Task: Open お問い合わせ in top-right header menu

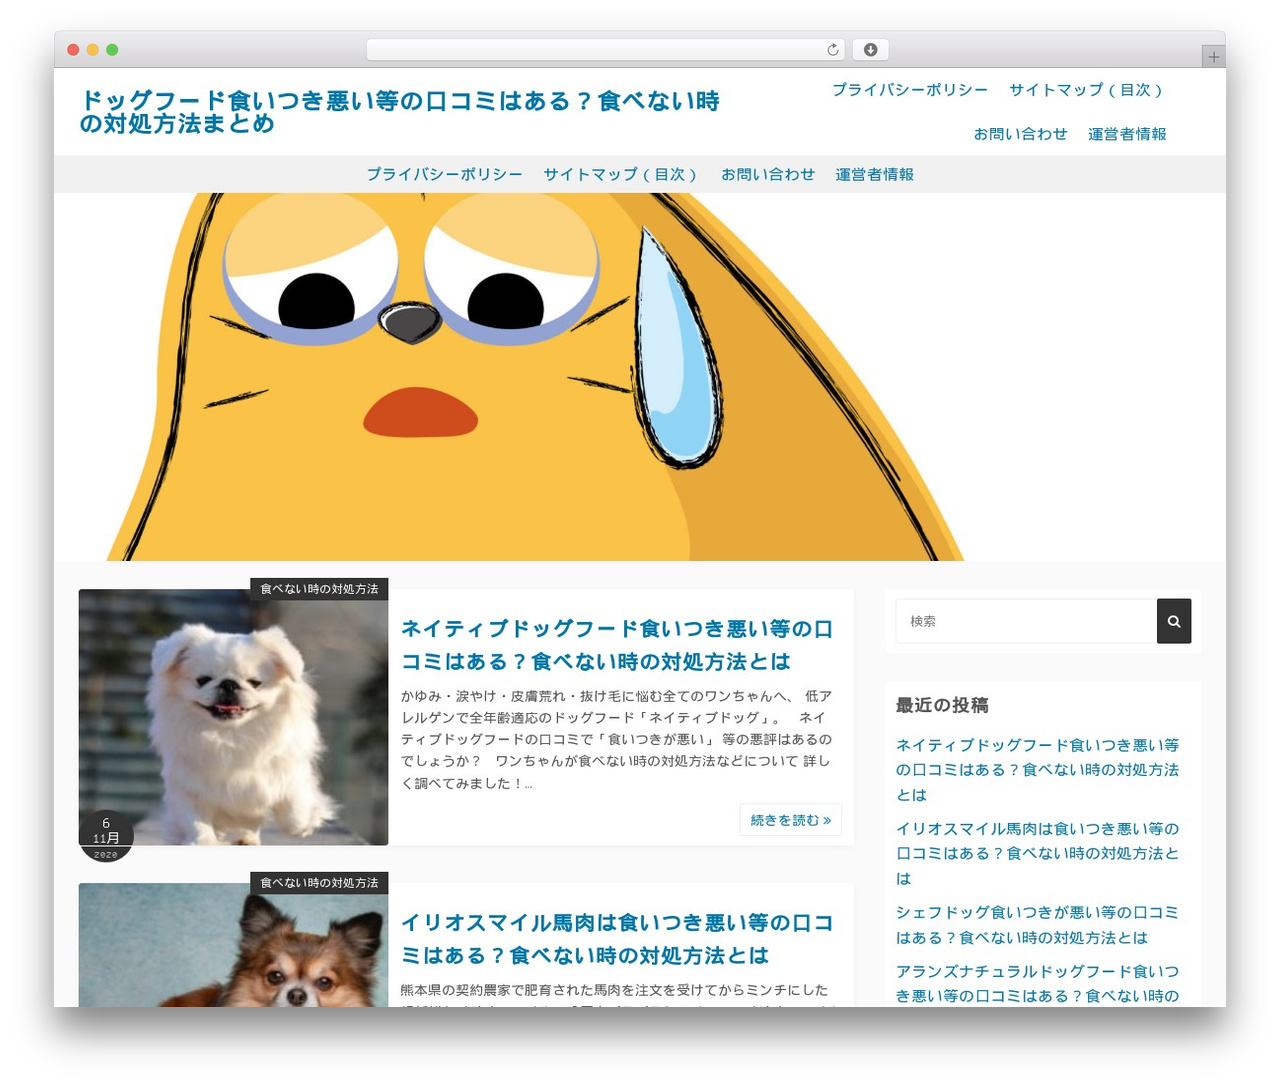Action: click(1021, 134)
